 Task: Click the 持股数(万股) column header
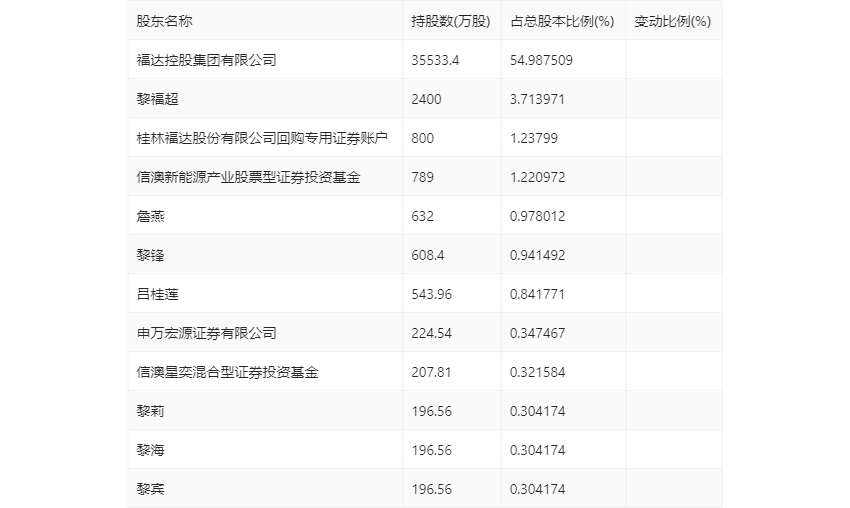click(x=450, y=21)
